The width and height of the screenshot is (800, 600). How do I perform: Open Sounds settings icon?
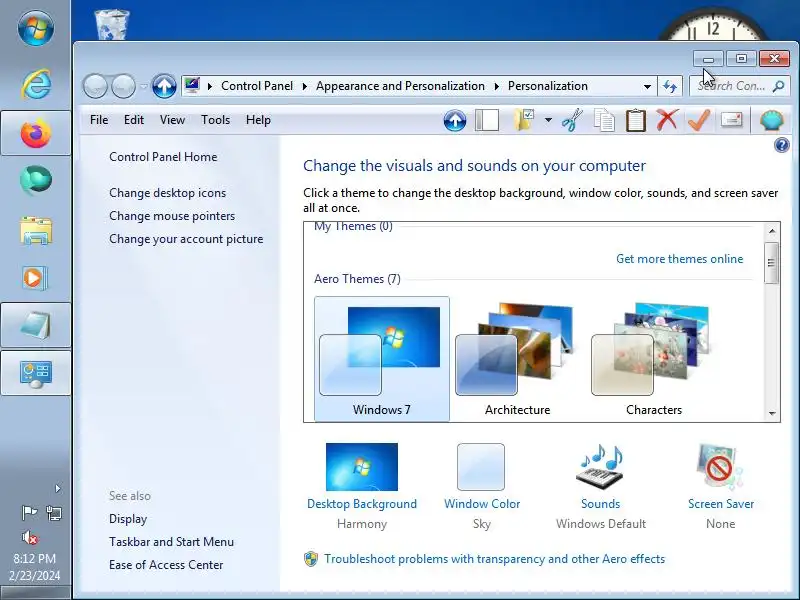pos(601,467)
